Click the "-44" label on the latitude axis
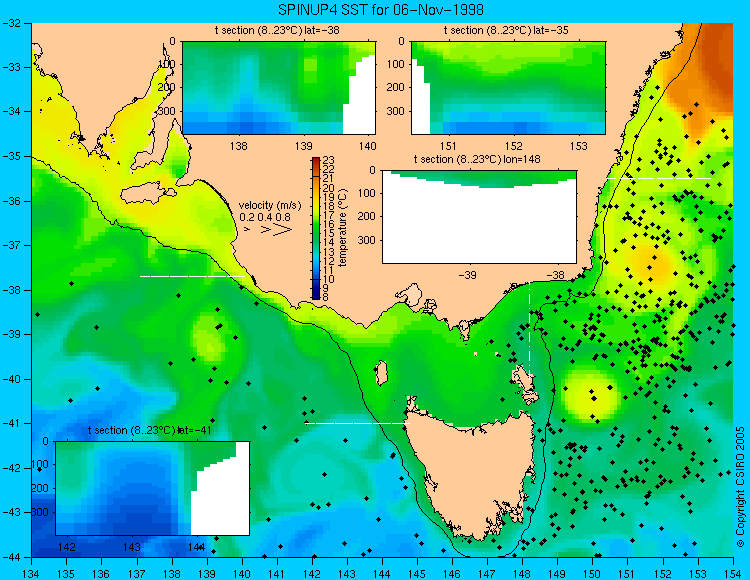Viewport: 750px width, 580px height. click(x=11, y=557)
